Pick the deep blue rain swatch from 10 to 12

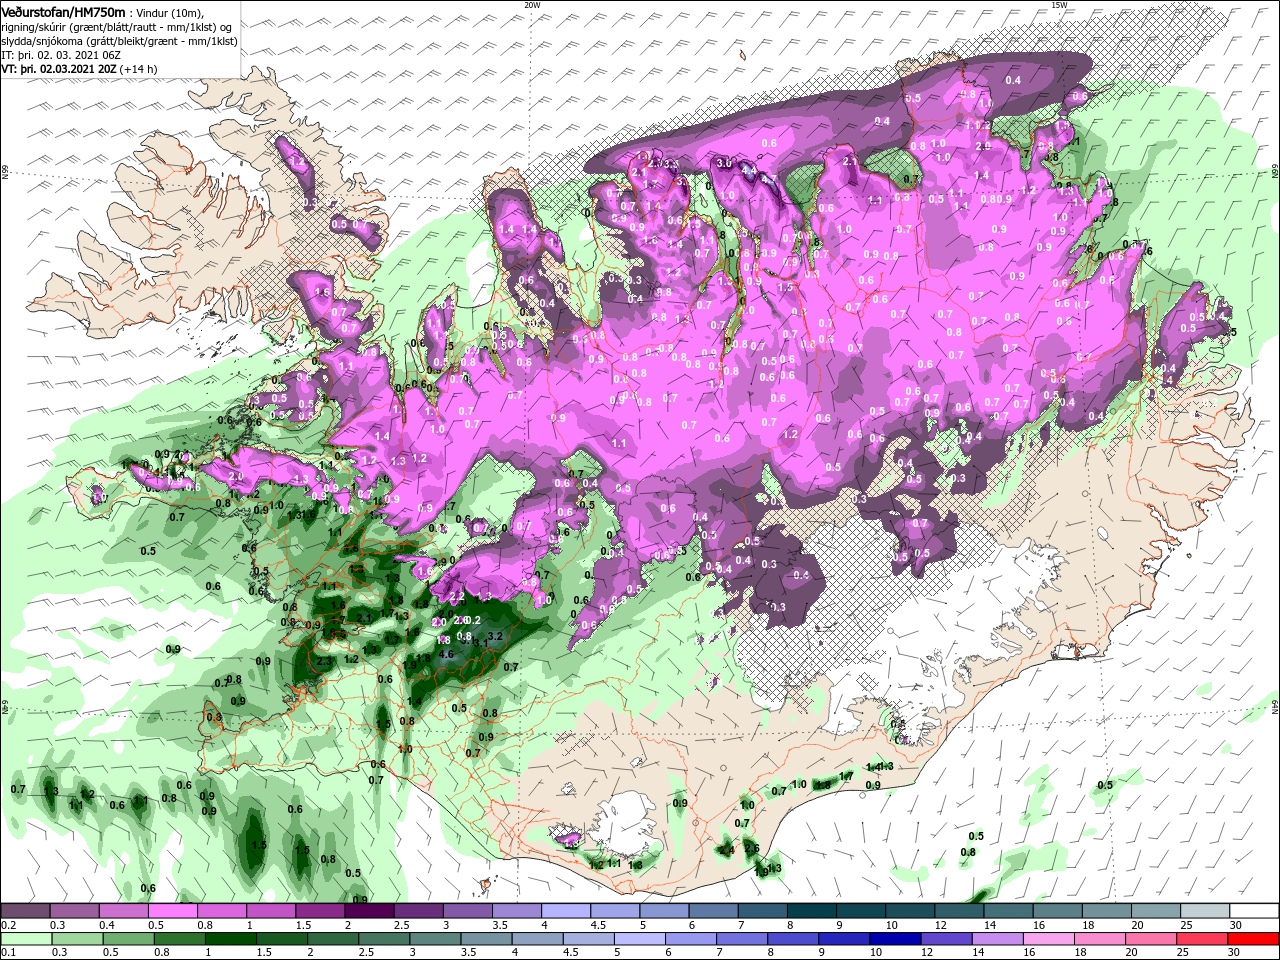point(896,939)
